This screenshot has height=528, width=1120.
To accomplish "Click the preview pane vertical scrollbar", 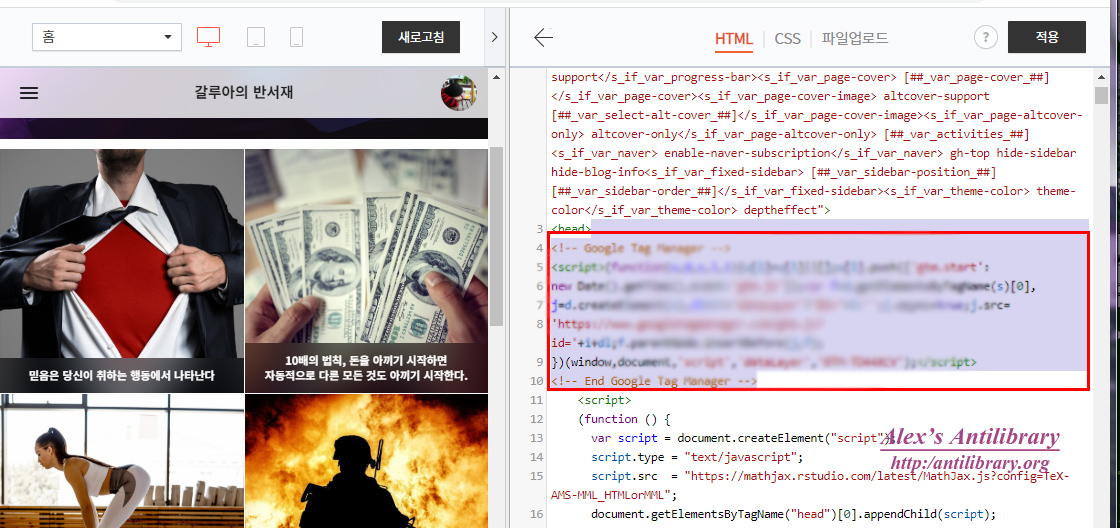I will [496, 236].
